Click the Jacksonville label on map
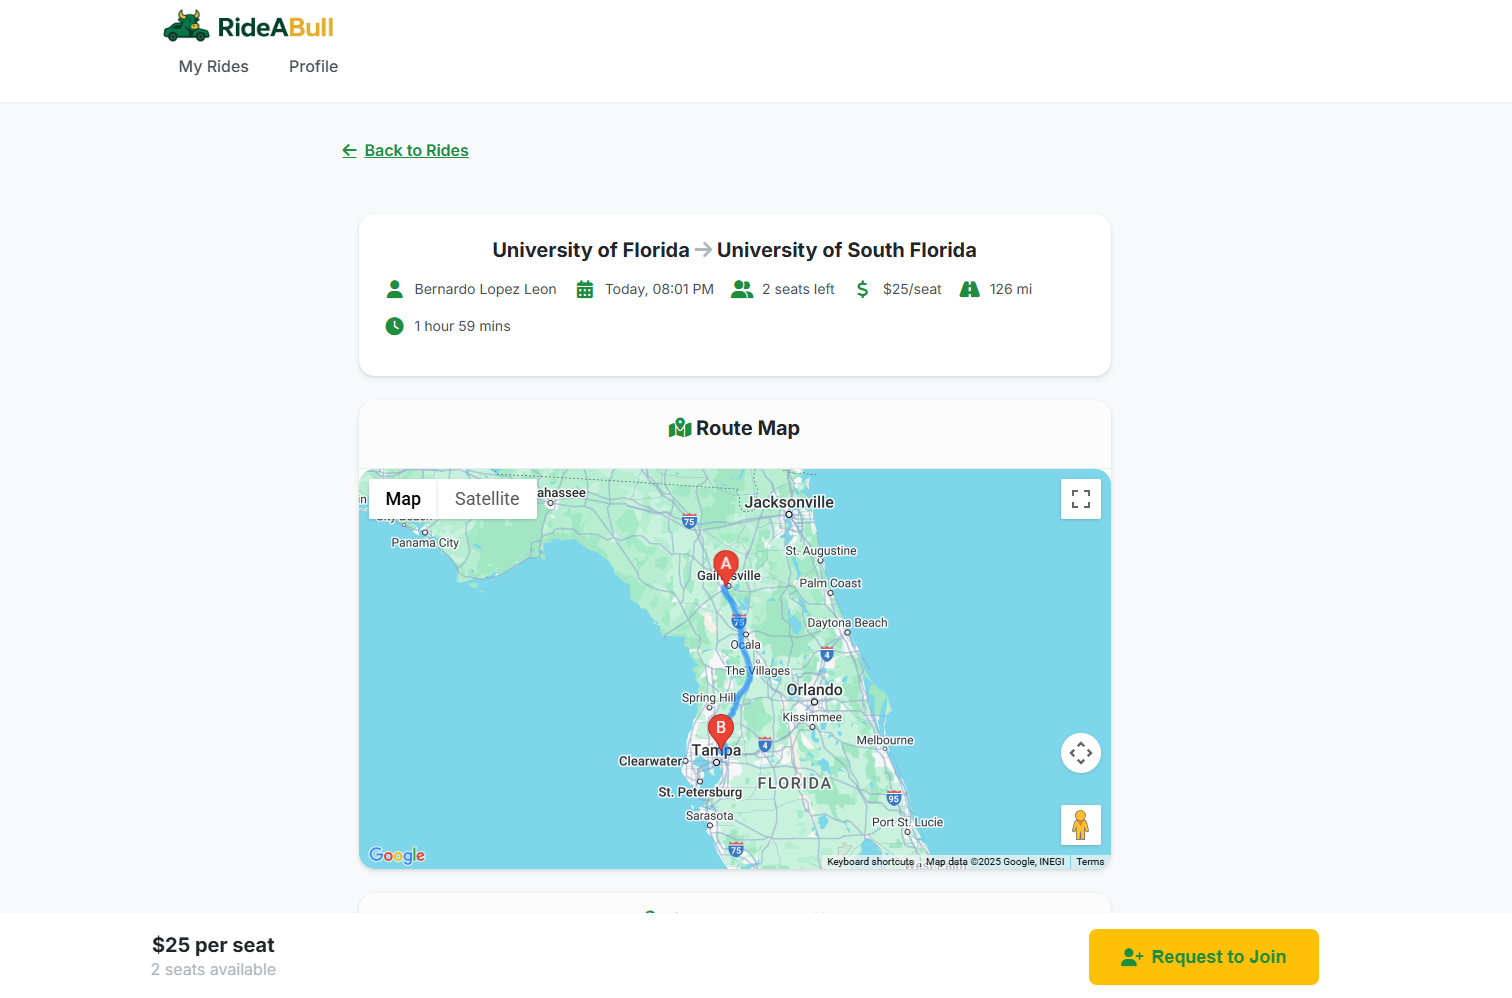 (789, 502)
